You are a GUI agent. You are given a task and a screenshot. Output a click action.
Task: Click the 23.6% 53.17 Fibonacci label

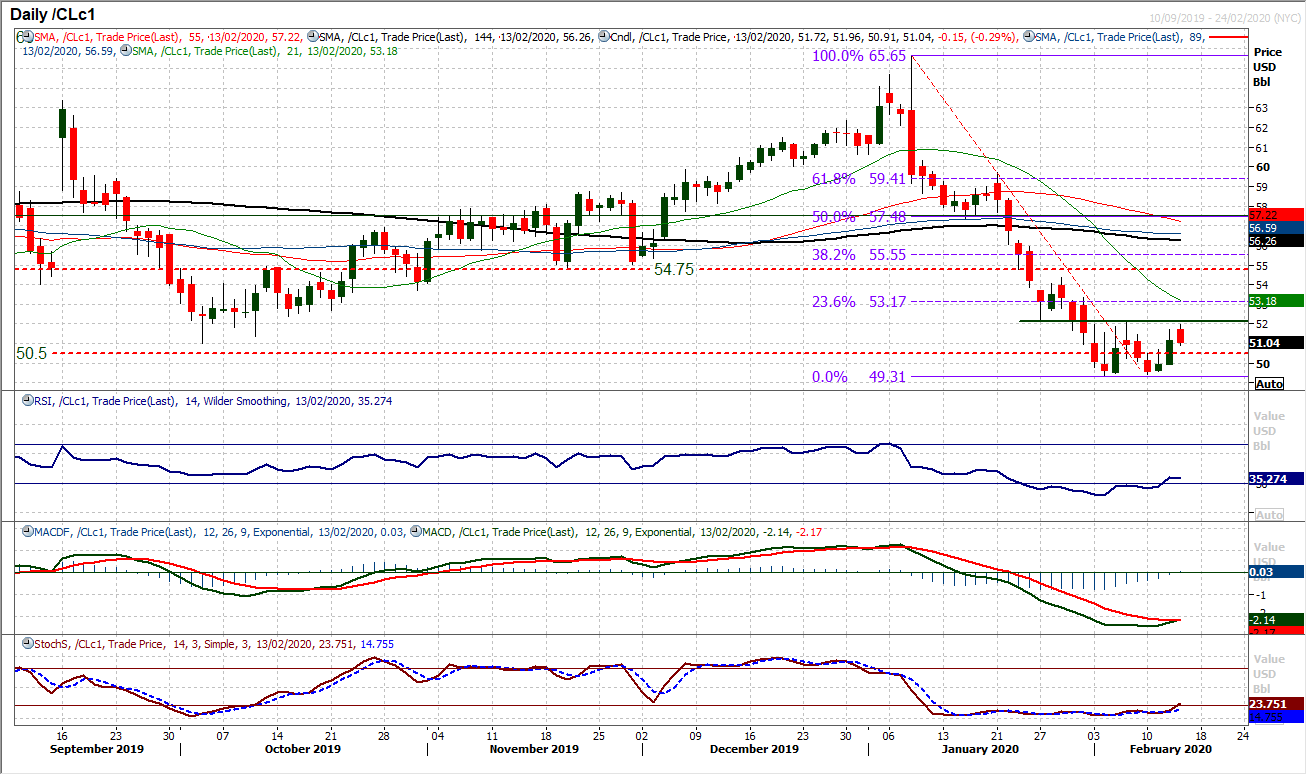coord(858,301)
